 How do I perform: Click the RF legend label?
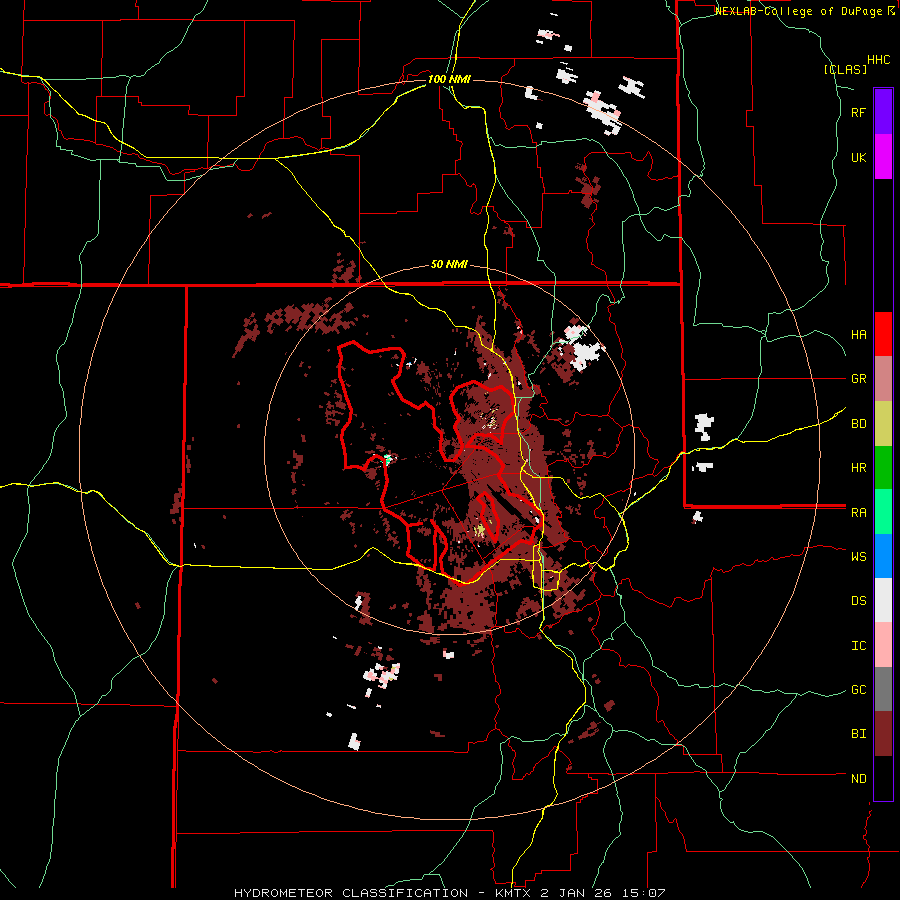click(858, 113)
